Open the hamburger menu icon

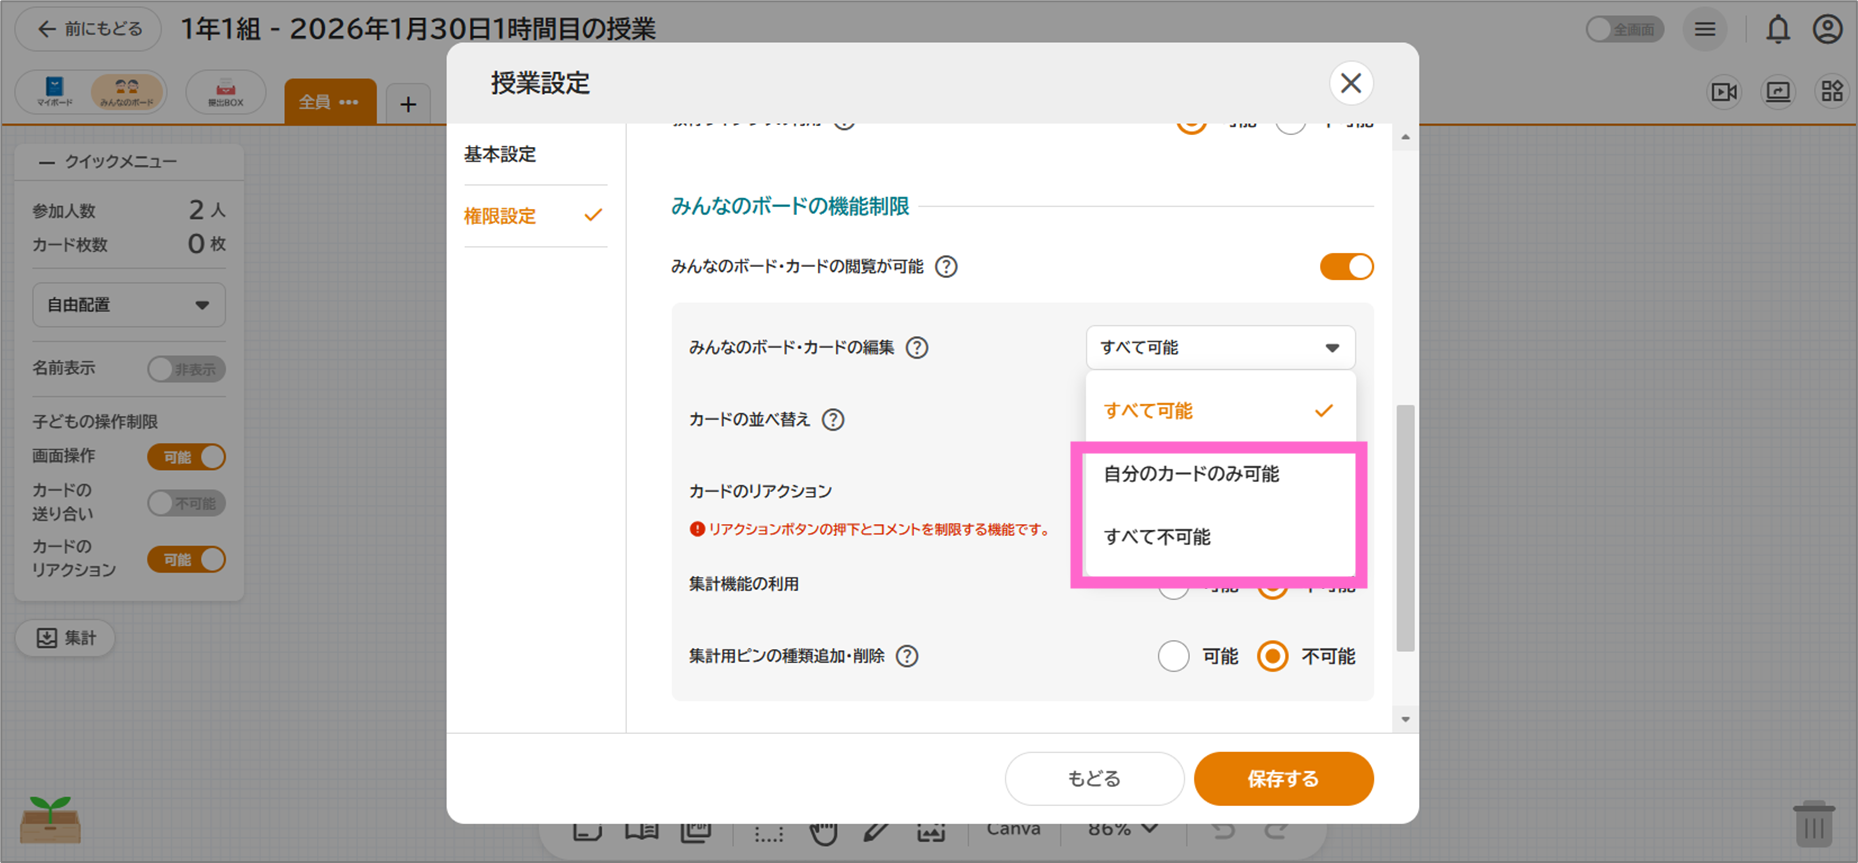point(1705,30)
